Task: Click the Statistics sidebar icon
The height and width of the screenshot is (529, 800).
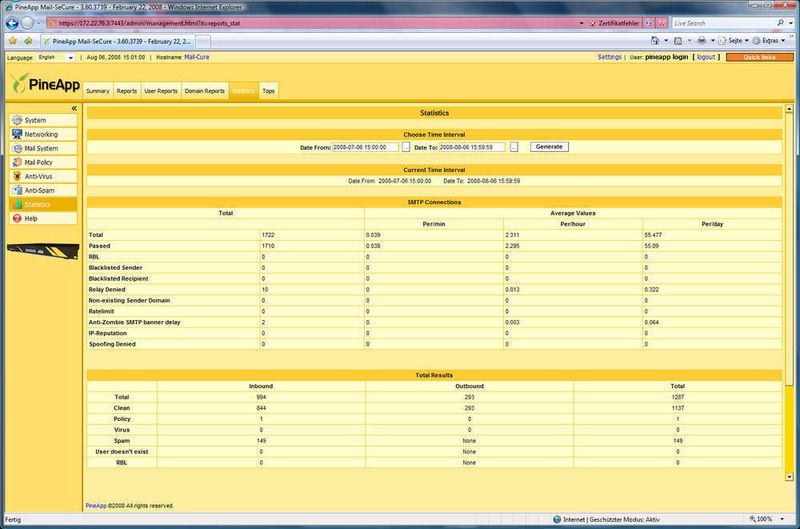Action: pyautogui.click(x=17, y=205)
